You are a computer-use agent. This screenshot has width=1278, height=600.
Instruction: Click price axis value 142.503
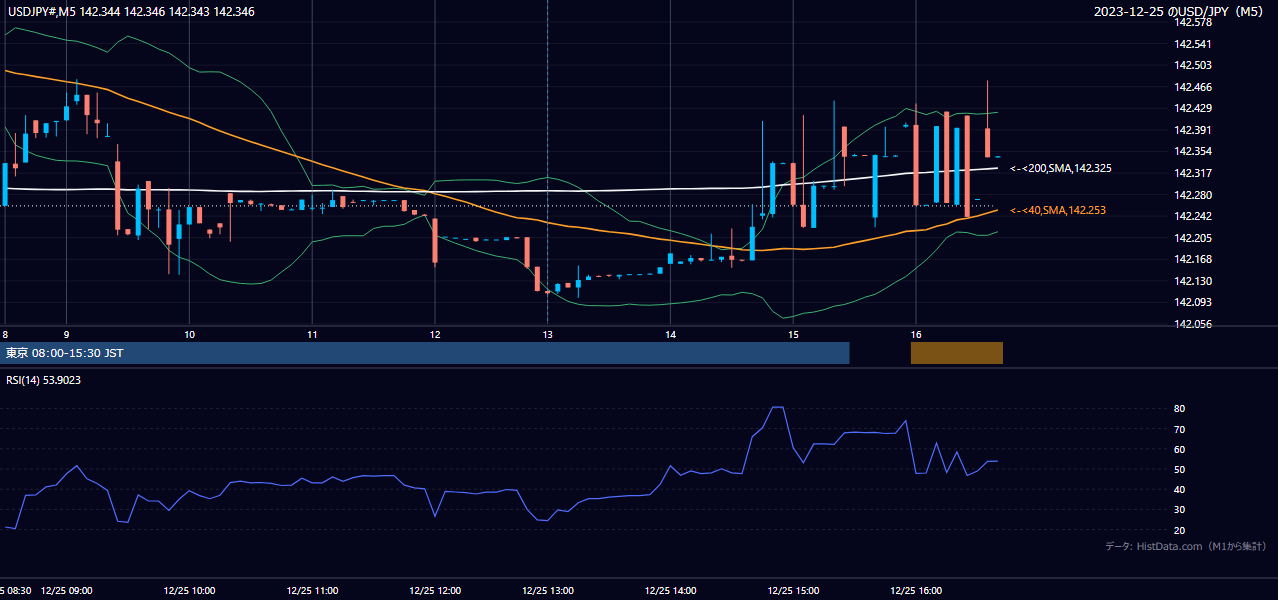point(1192,66)
